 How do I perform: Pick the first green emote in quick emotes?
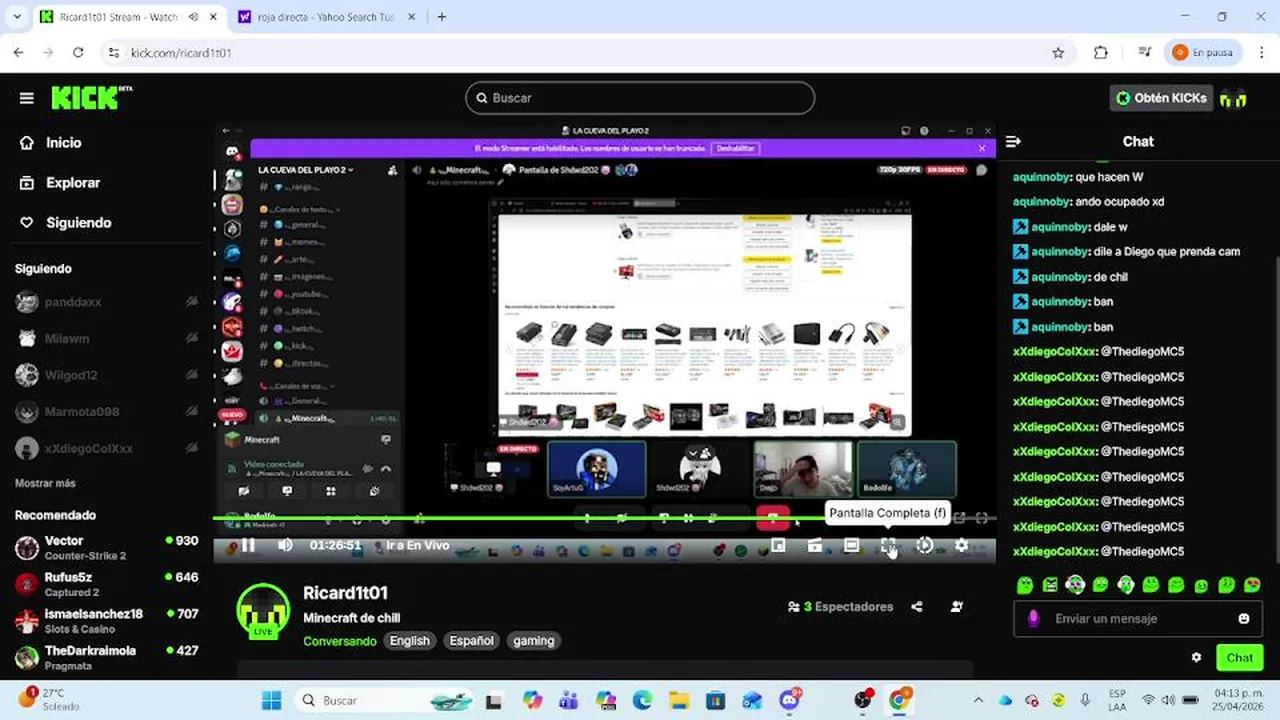tap(1024, 585)
